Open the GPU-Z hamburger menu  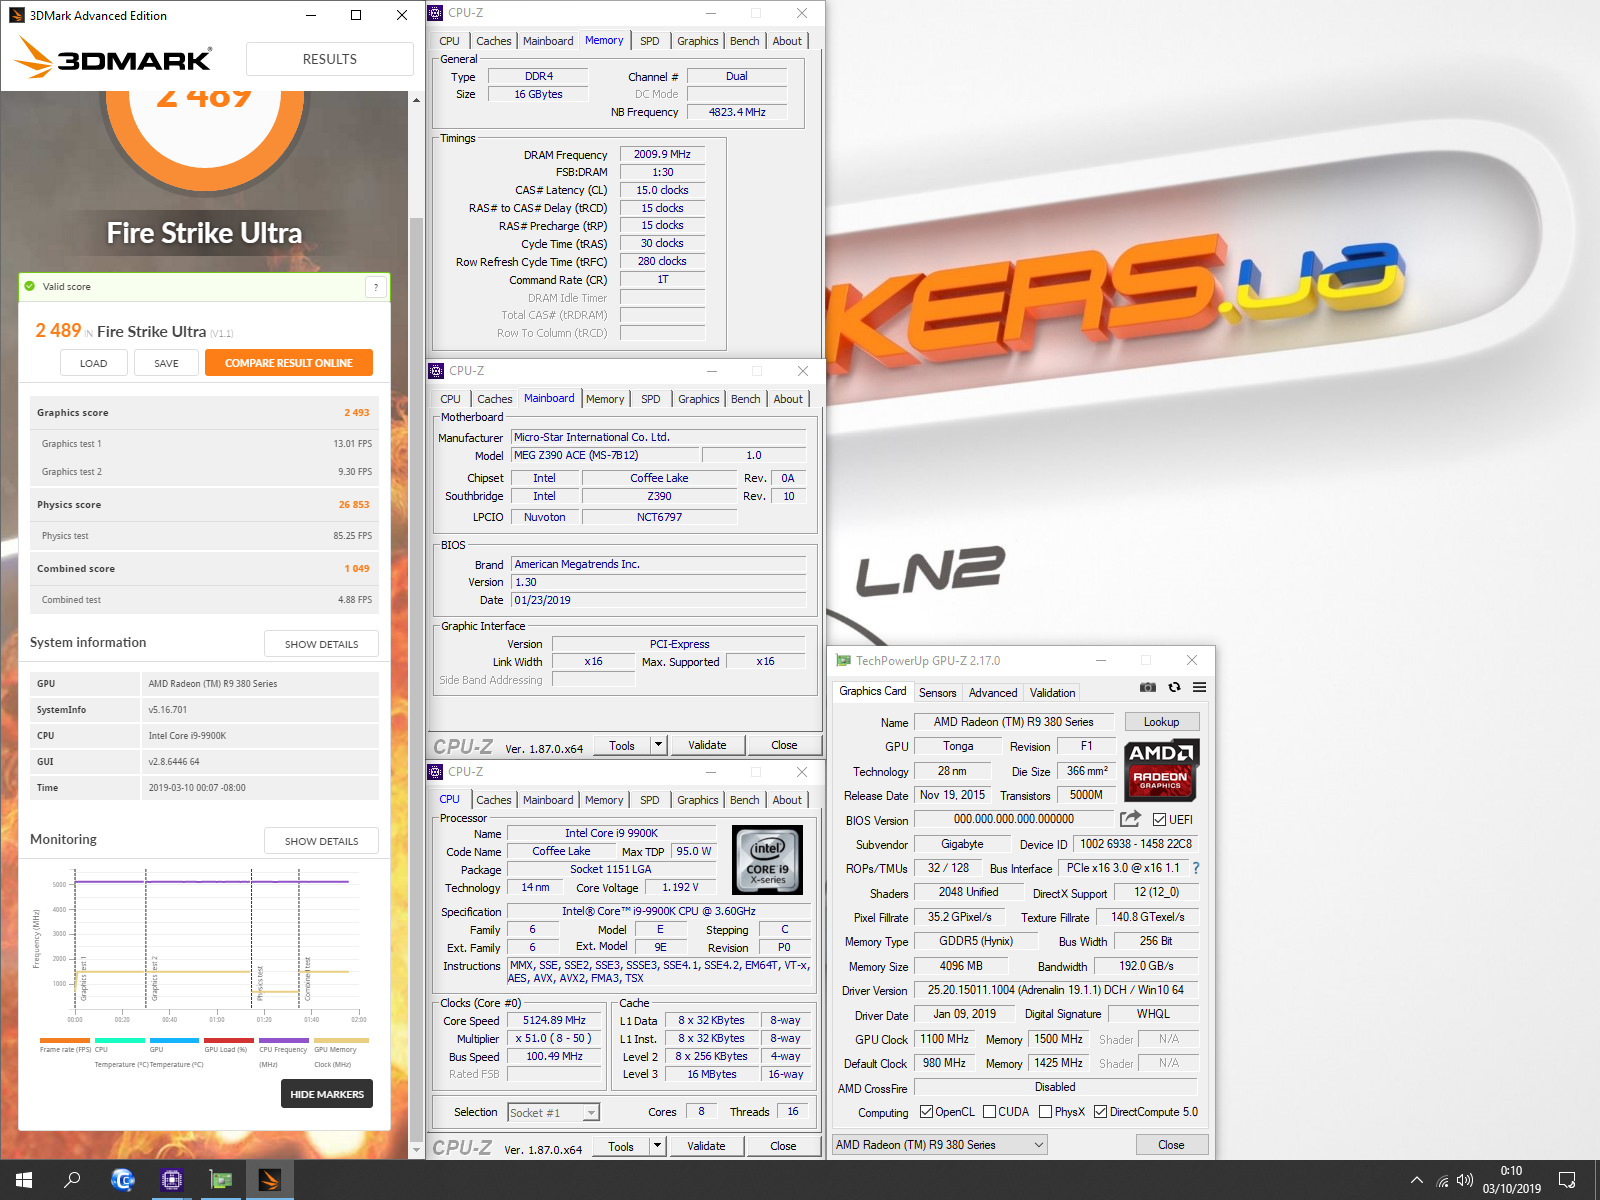click(x=1199, y=688)
